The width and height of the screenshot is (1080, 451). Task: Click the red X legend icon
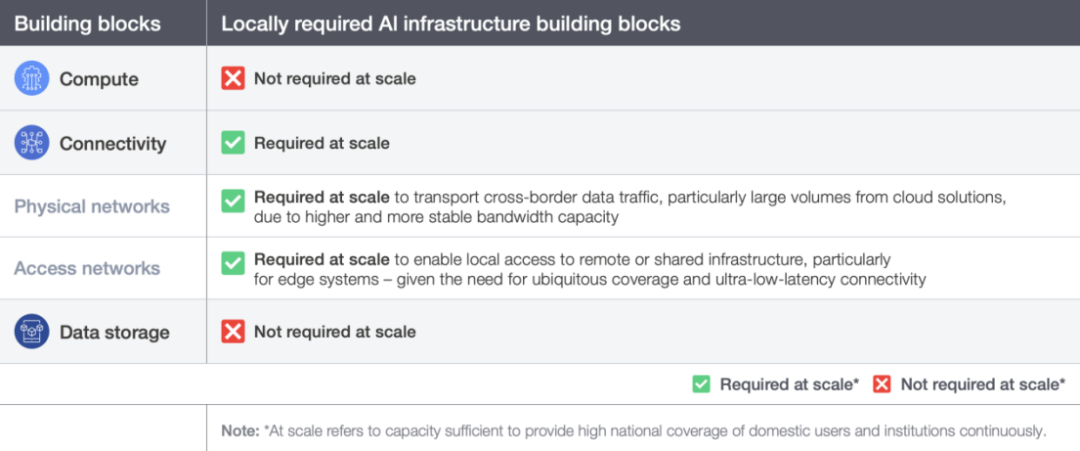882,384
